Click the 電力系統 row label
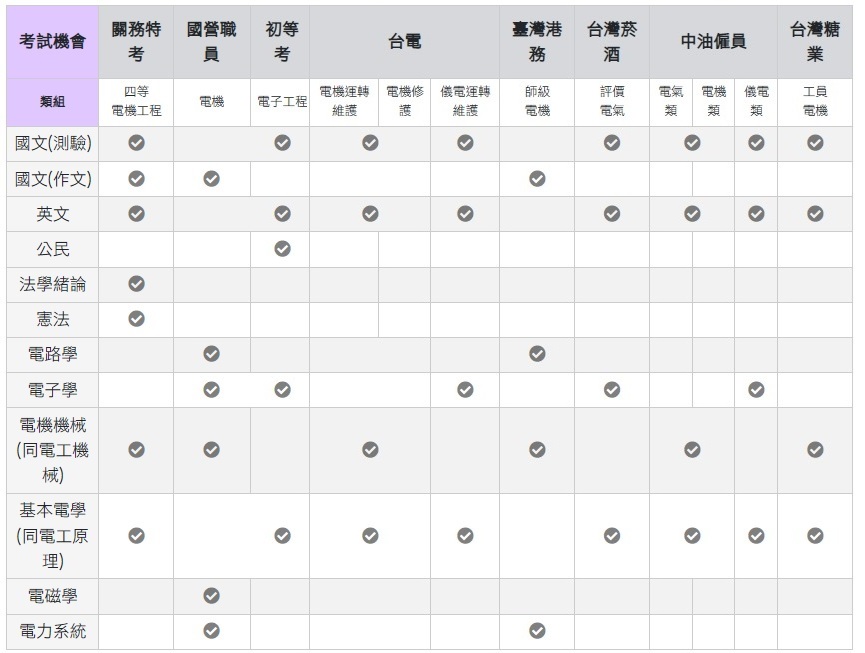Viewport: 865px width, 653px height. tap(52, 631)
